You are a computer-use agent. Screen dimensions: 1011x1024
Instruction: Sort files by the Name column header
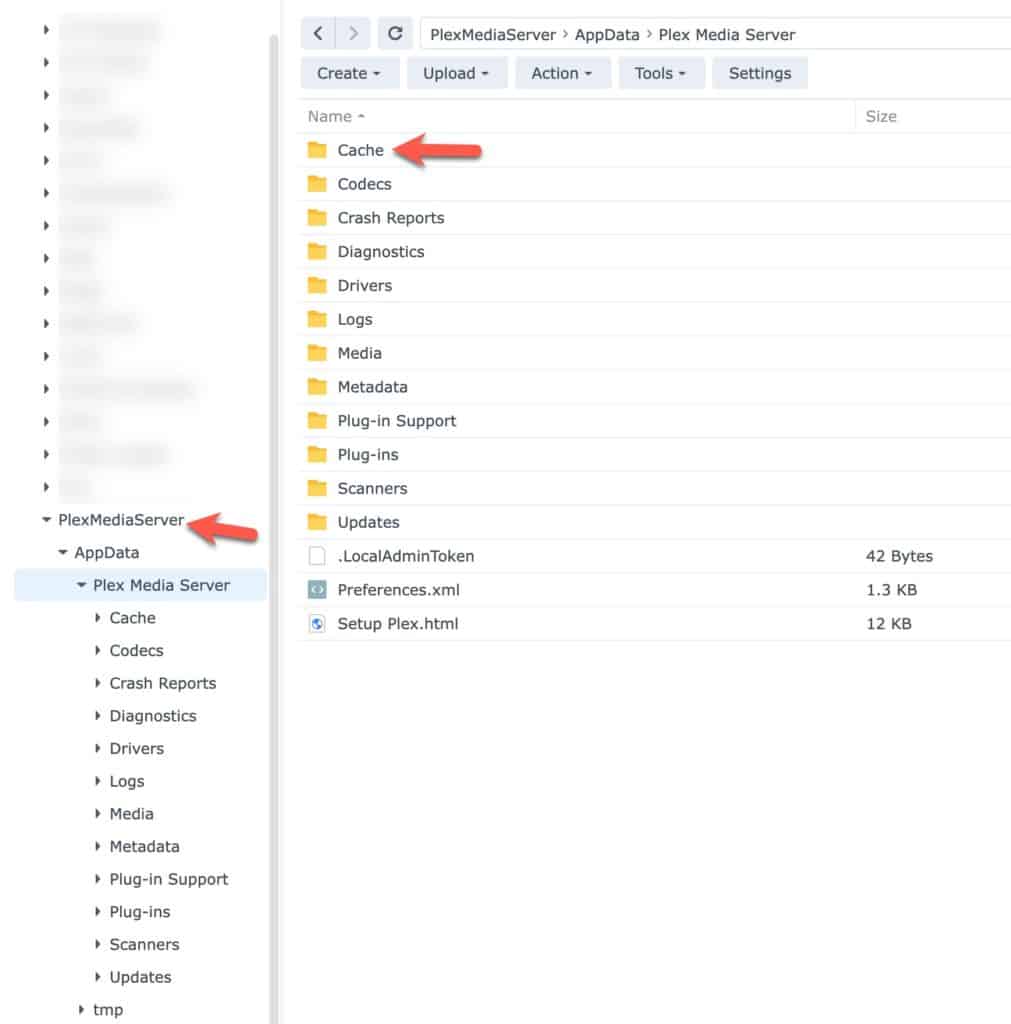336,116
